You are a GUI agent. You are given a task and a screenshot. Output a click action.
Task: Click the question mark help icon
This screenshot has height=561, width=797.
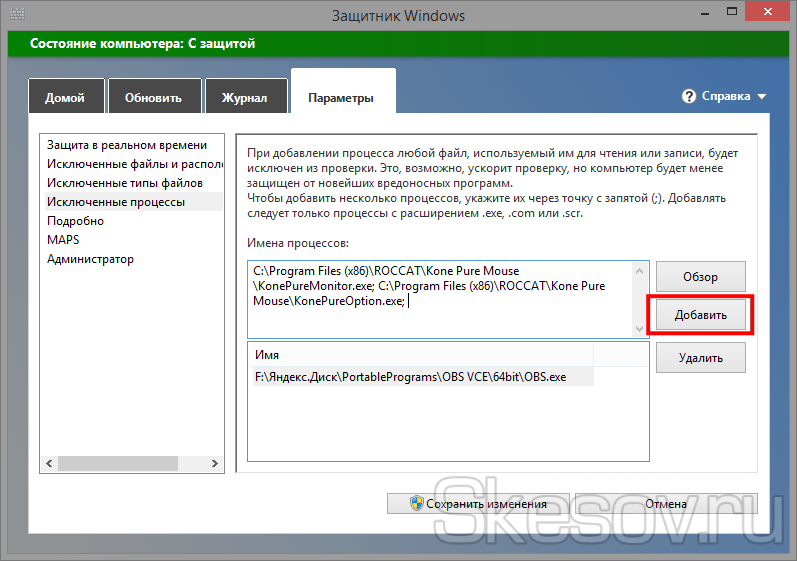click(x=689, y=97)
